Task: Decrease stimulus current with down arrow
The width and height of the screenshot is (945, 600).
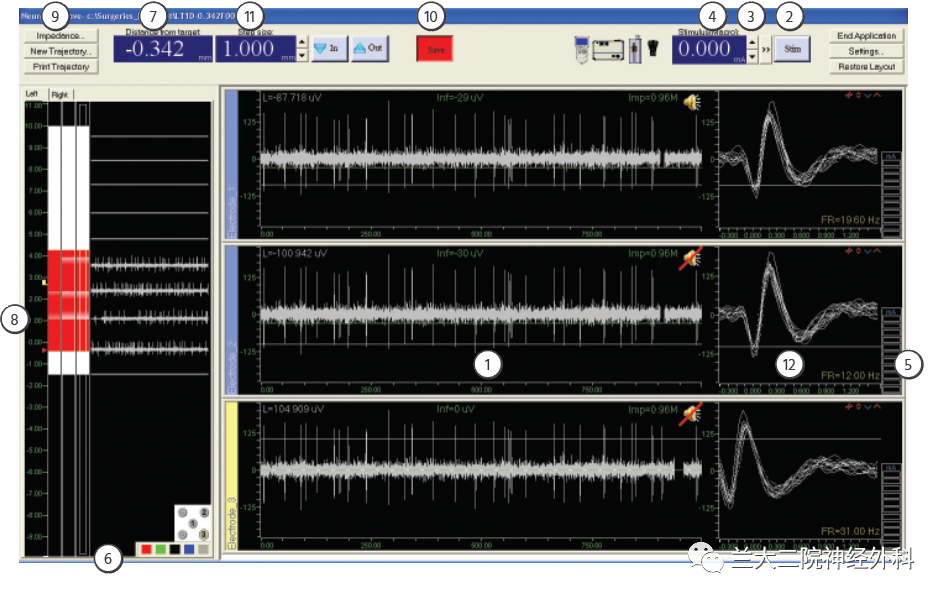Action: (x=752, y=57)
